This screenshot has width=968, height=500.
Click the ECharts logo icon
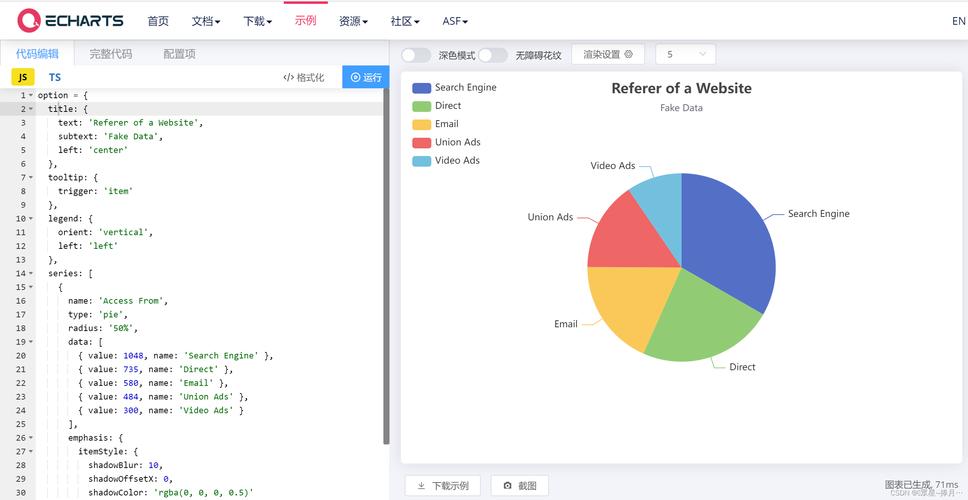[x=30, y=20]
